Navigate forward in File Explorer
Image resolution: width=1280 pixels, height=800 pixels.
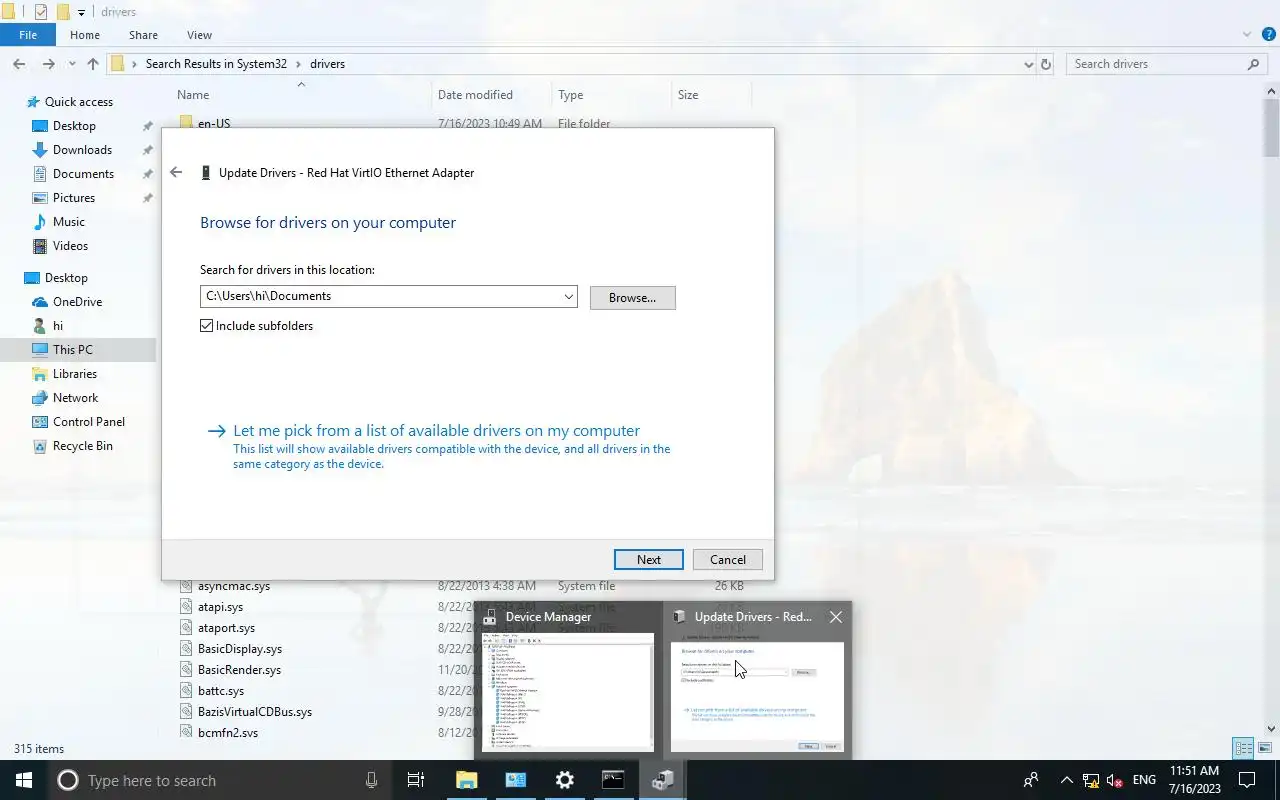tap(48, 64)
